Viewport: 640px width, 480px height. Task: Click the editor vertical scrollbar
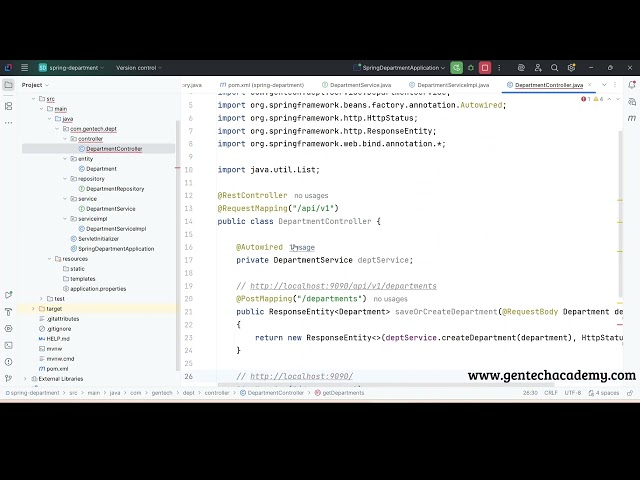620,214
